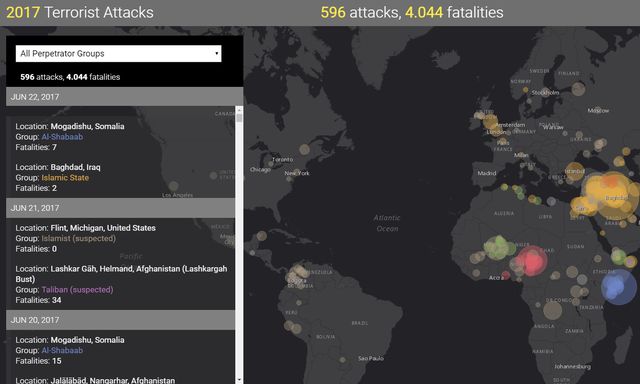Viewport: 640px width, 384px height.
Task: Click the orange Islamic State group link
Action: pyautogui.click(x=65, y=178)
